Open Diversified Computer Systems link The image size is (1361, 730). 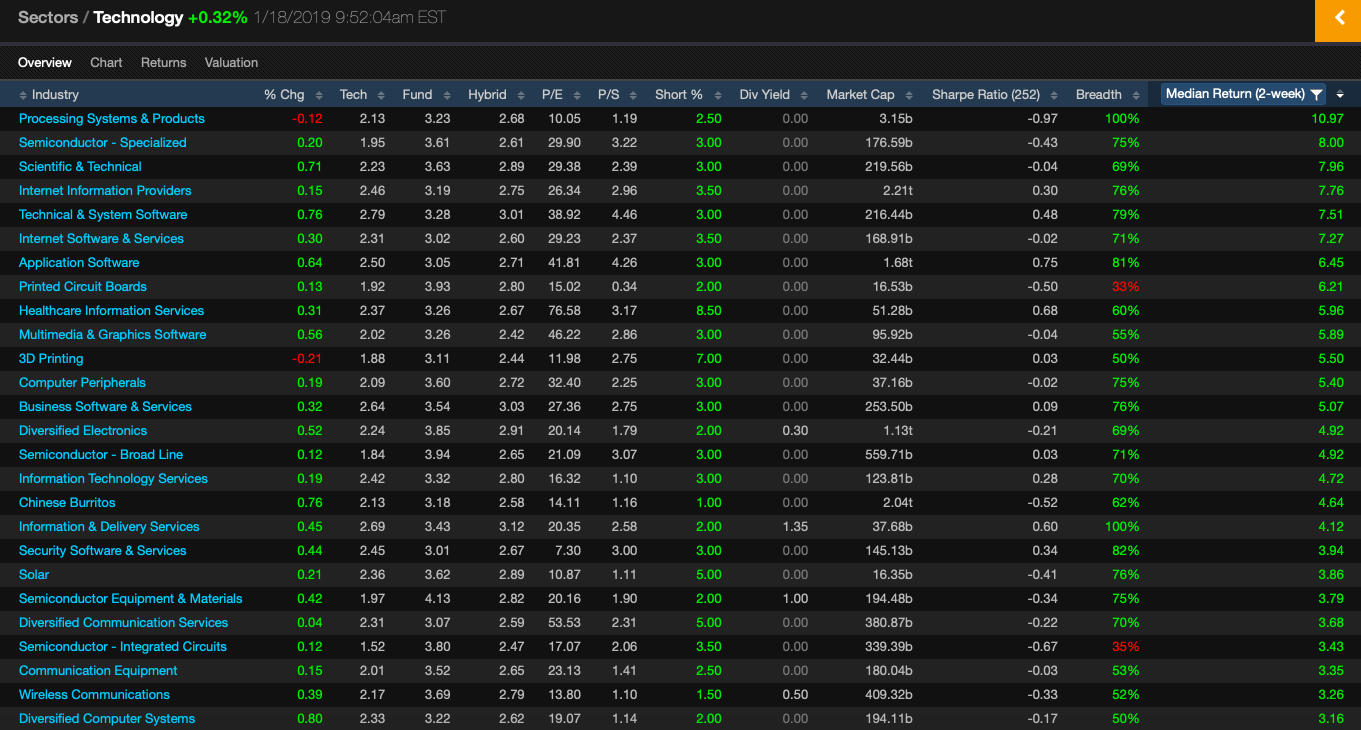tap(107, 718)
